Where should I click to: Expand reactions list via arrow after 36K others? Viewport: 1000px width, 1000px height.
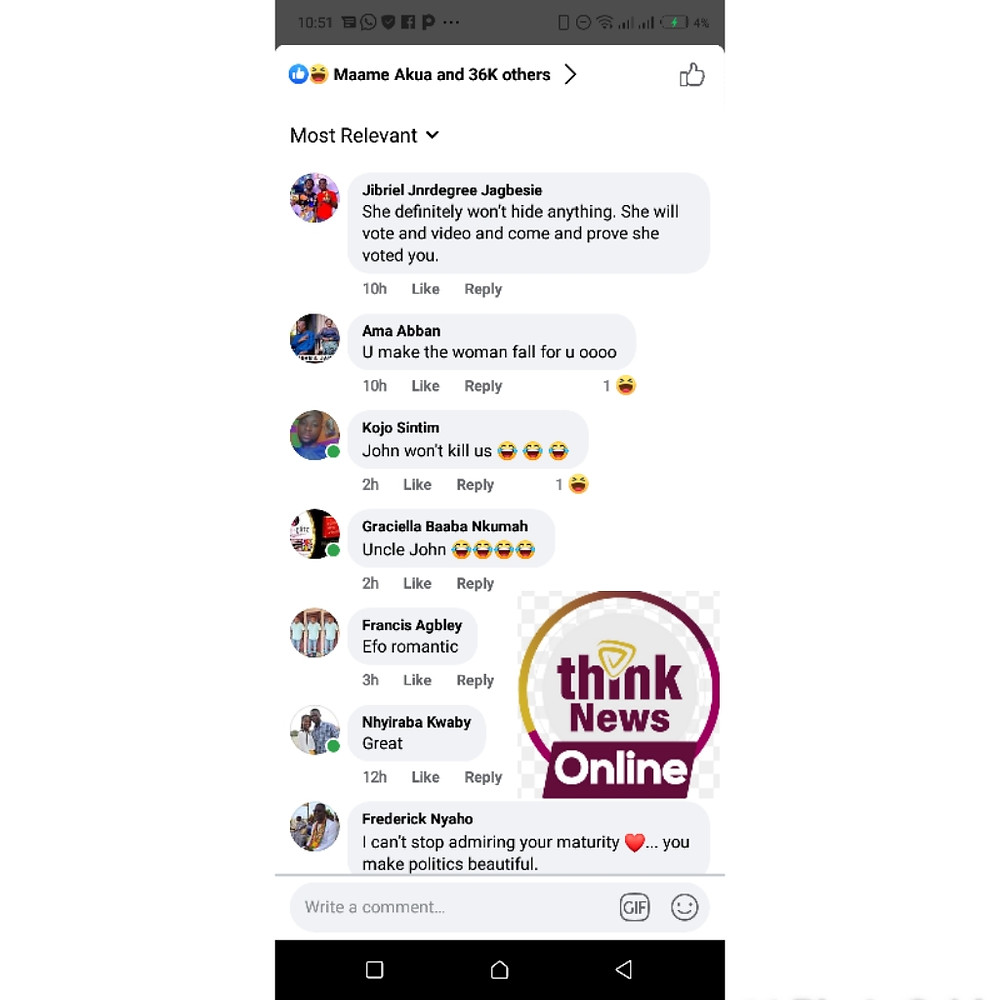(x=570, y=75)
